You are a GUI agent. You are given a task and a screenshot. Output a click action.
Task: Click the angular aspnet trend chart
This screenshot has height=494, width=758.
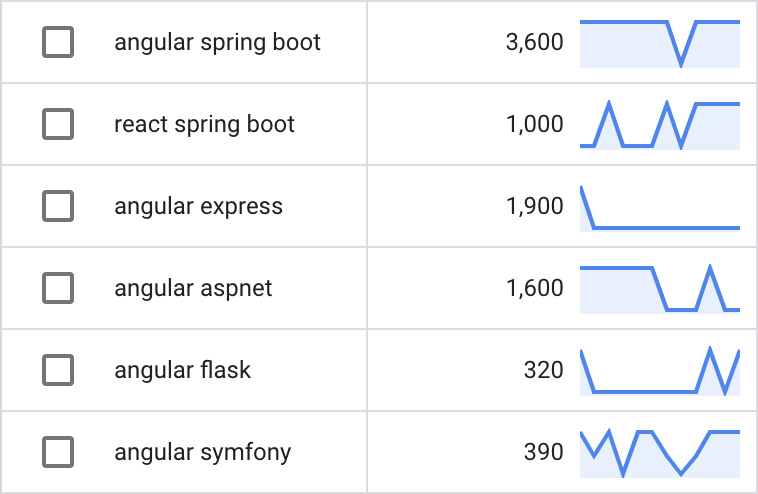(660, 289)
